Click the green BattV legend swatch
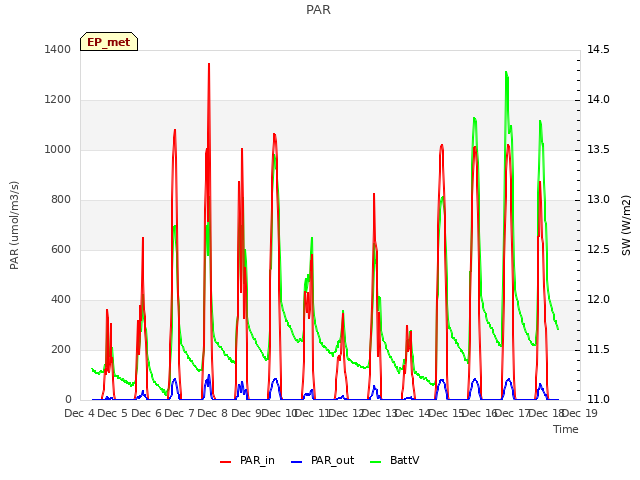This screenshot has height=480, width=640. (375, 462)
